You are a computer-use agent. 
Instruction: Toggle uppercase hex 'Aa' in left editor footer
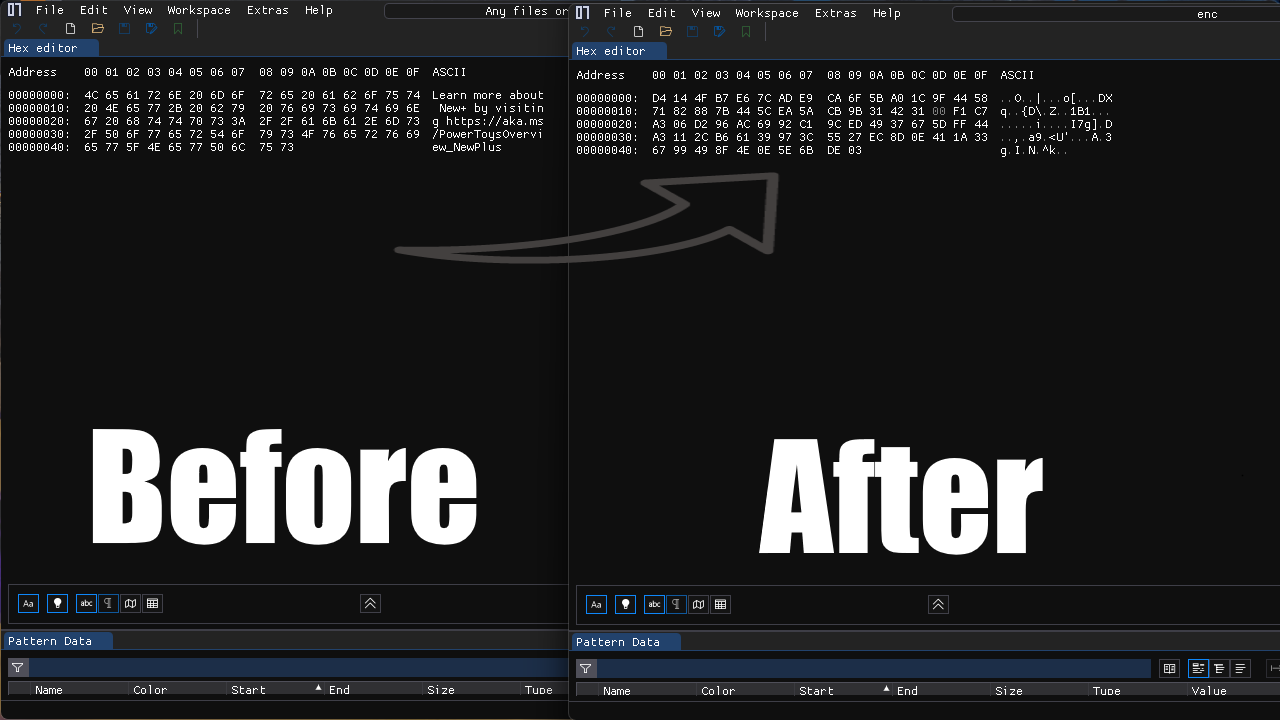point(28,603)
